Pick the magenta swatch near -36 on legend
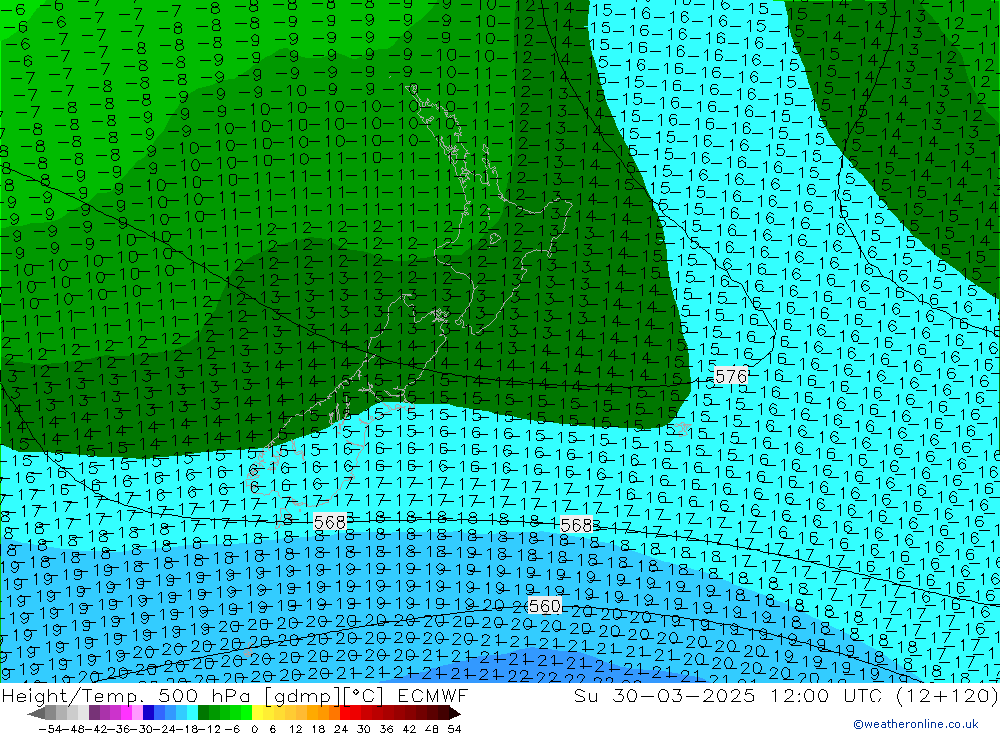This screenshot has width=1000, height=733. tap(126, 713)
